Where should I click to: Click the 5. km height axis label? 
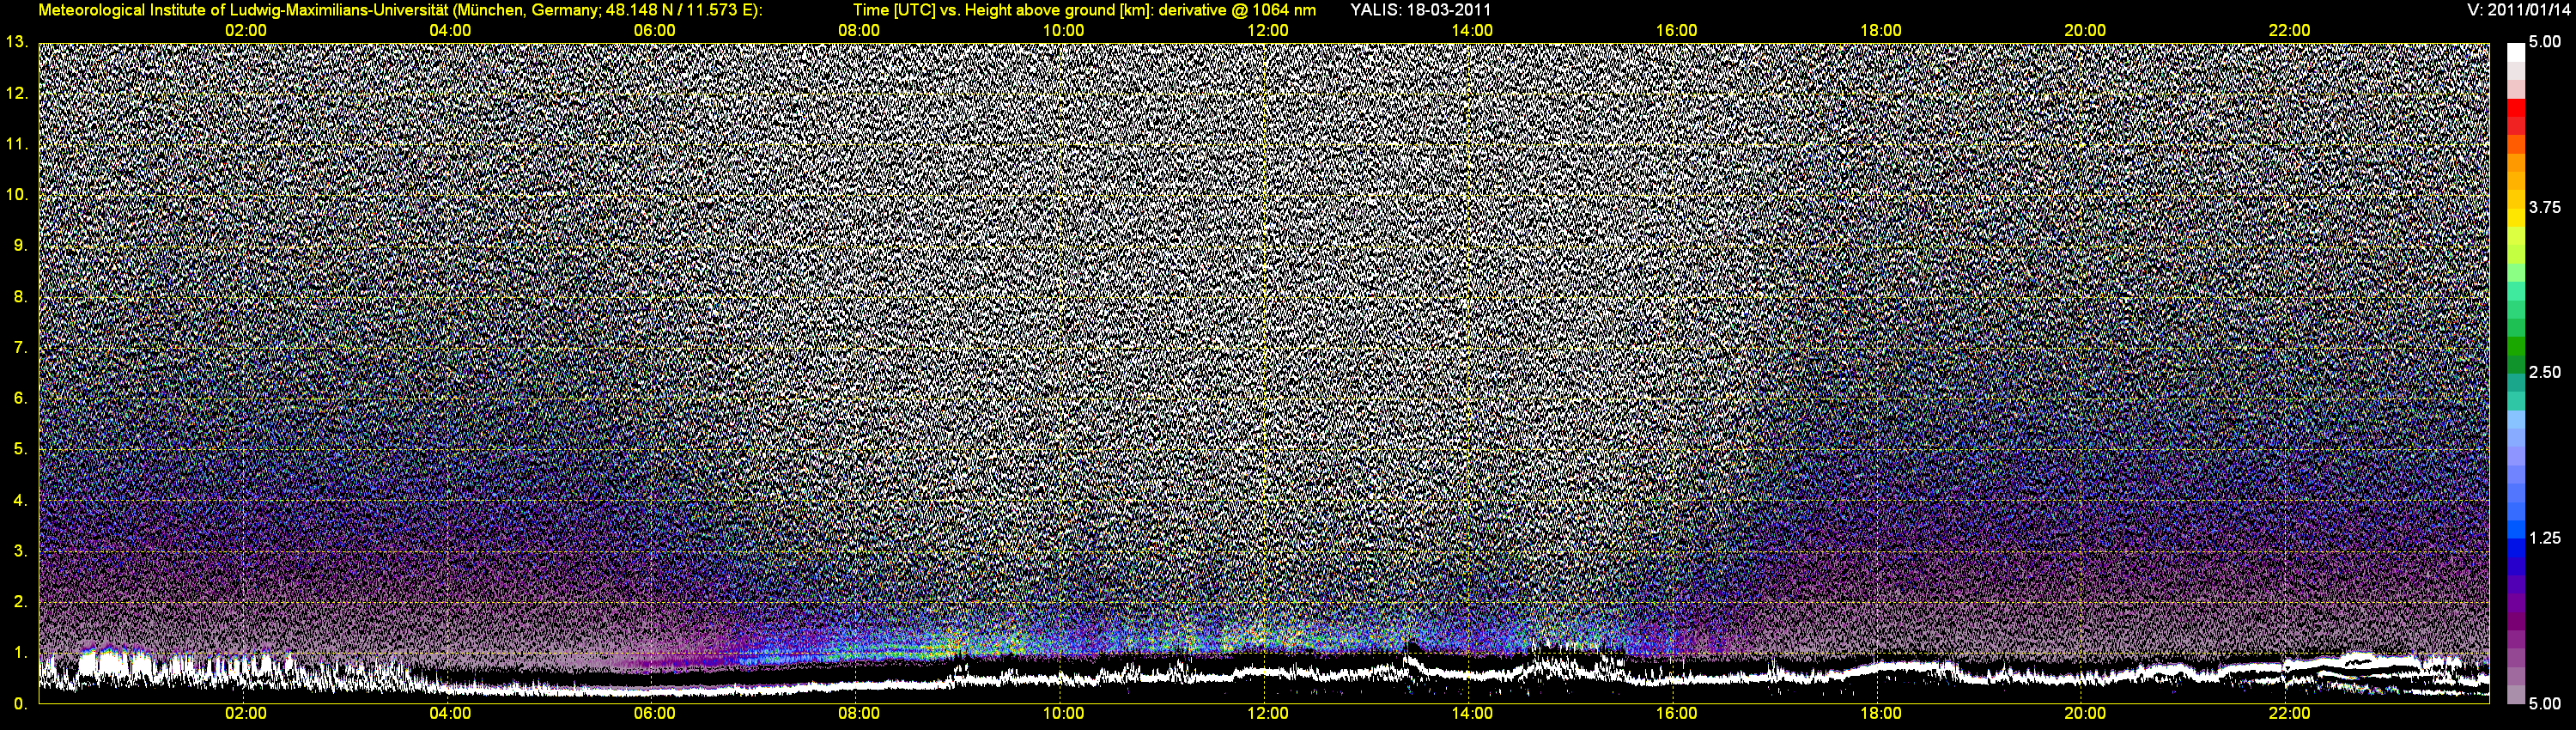(x=20, y=449)
